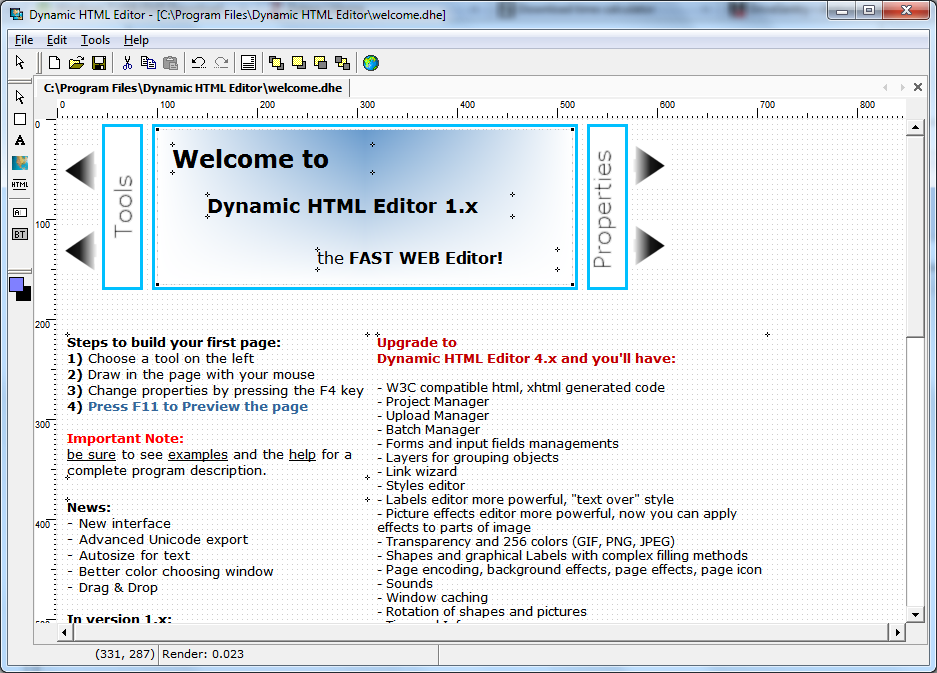Pick the blue foreground color swatch
937x673 pixels.
point(16,285)
